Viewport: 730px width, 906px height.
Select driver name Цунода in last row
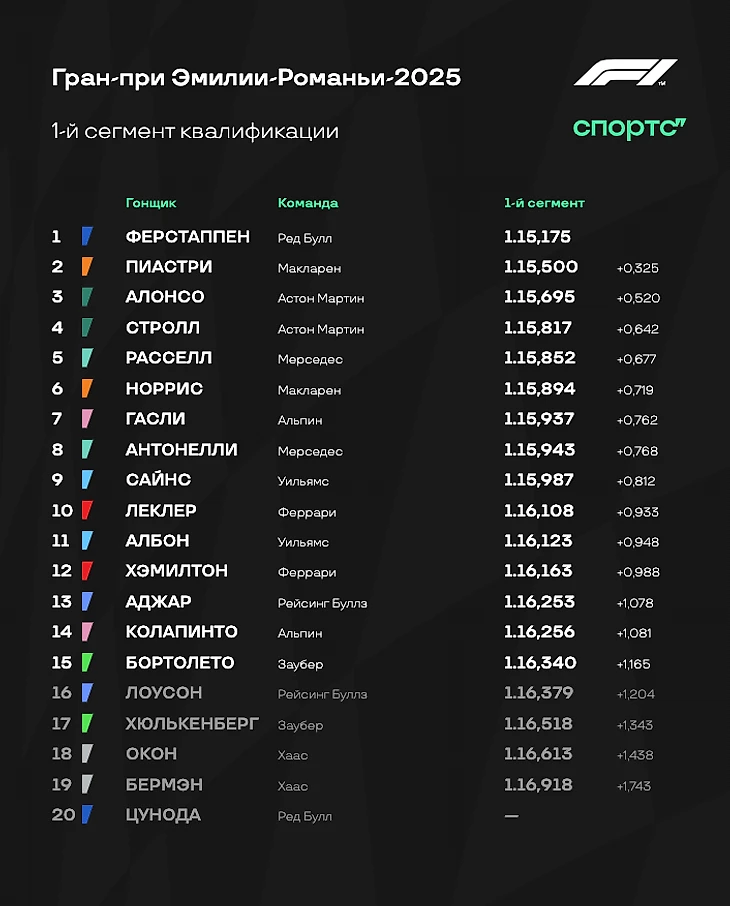click(x=163, y=815)
